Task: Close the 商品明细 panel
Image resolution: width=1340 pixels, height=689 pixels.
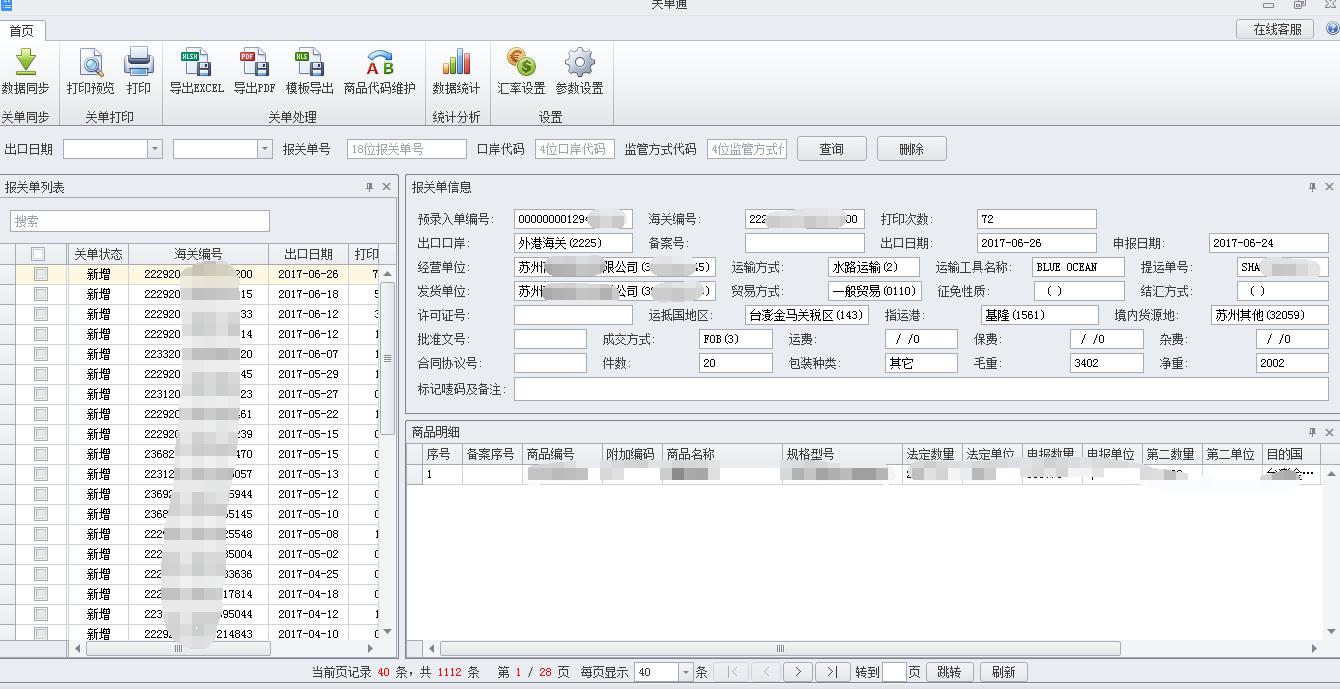Action: [1329, 432]
